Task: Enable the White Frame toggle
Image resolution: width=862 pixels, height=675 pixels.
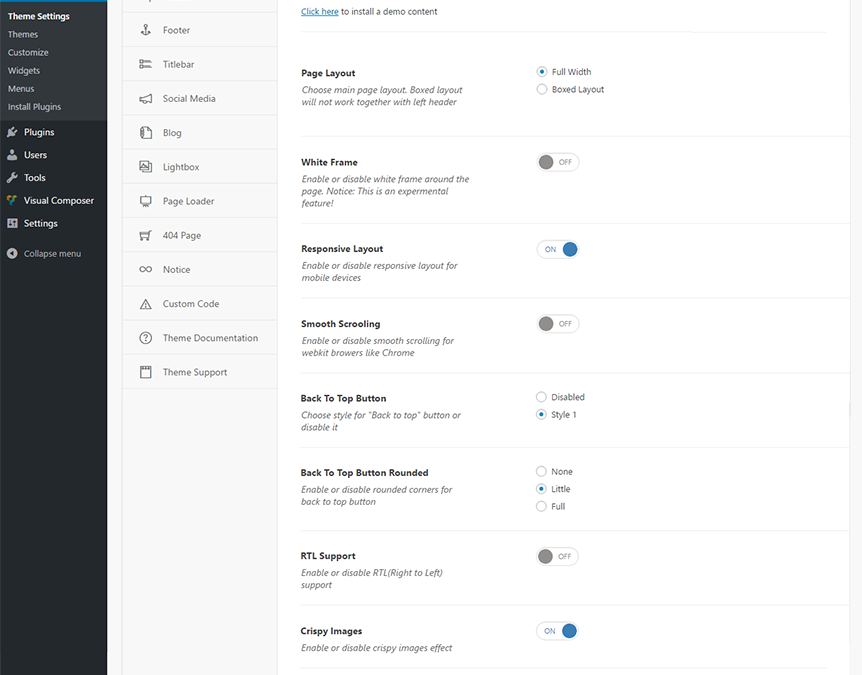Action: pyautogui.click(x=557, y=162)
